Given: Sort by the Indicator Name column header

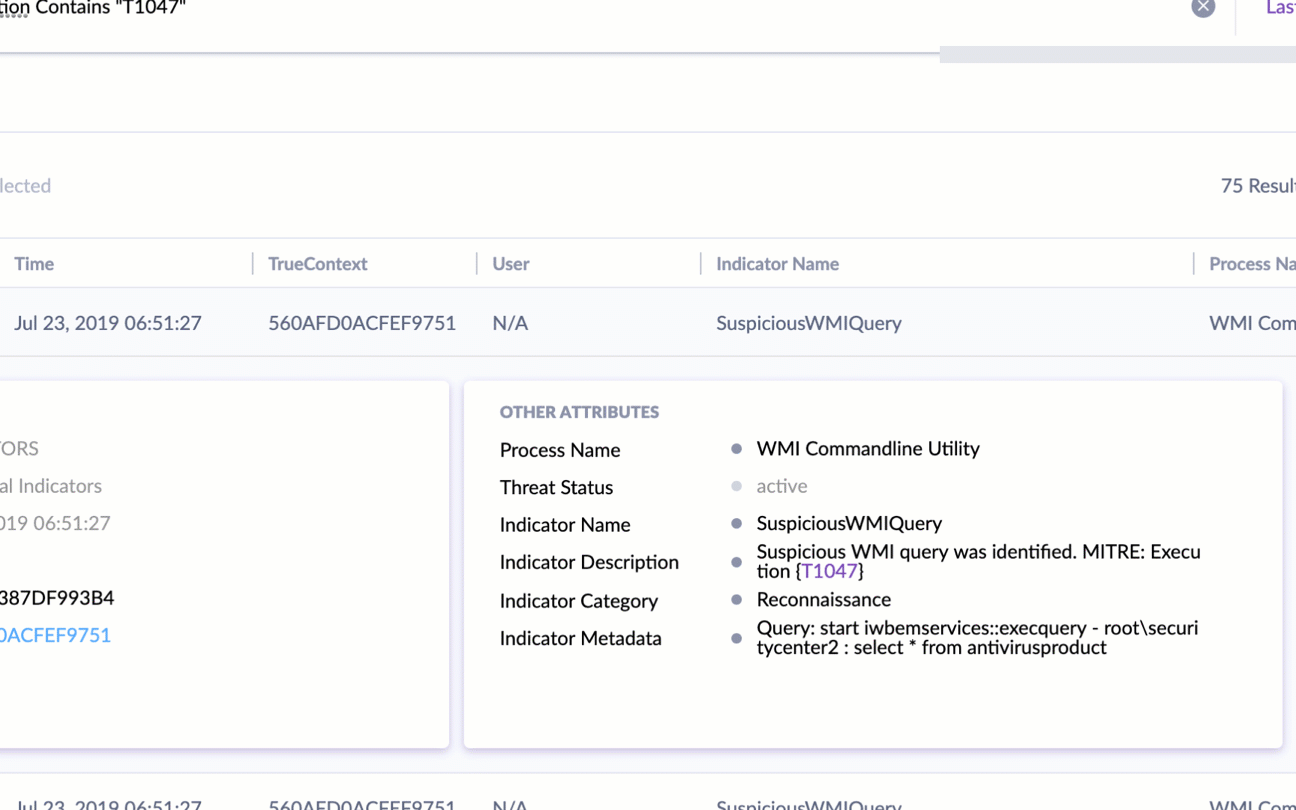Looking at the screenshot, I should click(x=777, y=264).
